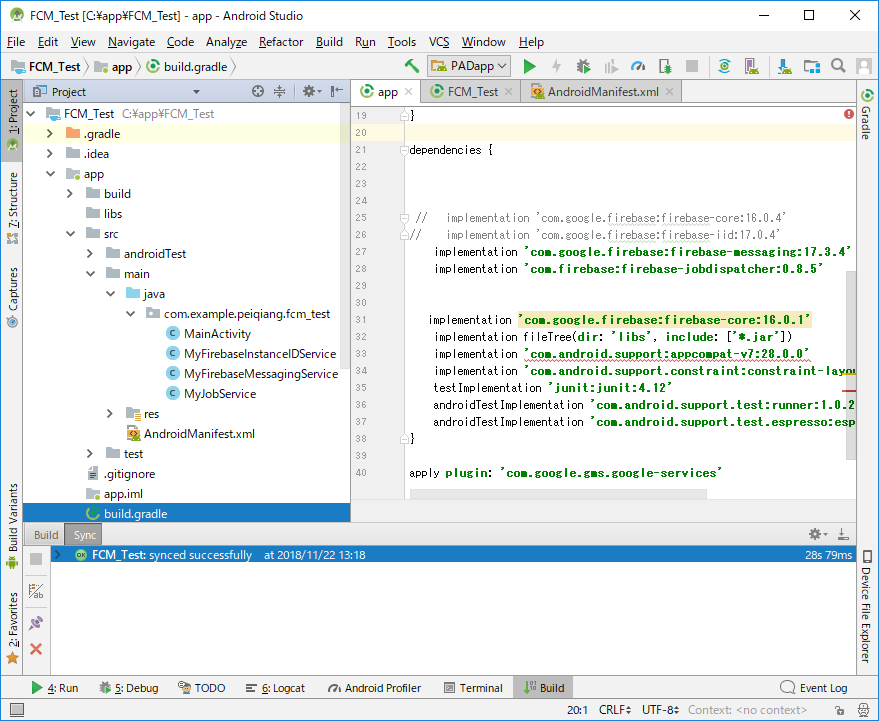Expand the build folder
This screenshot has width=879, height=721.
[x=70, y=194]
